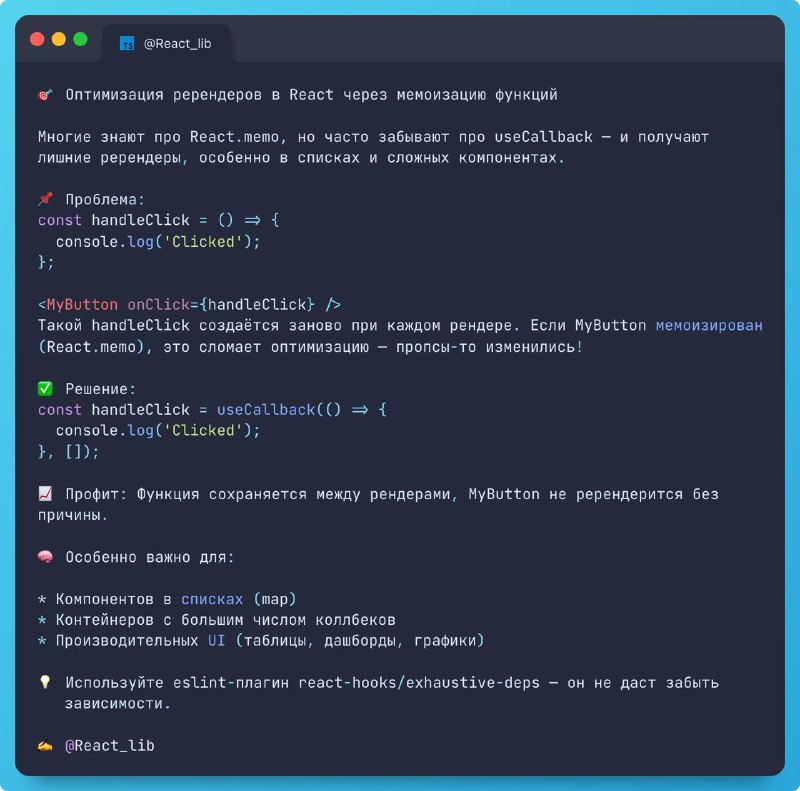Click the react-hooks/exhaustive-deps text
This screenshot has width=800, height=791.
tap(419, 683)
